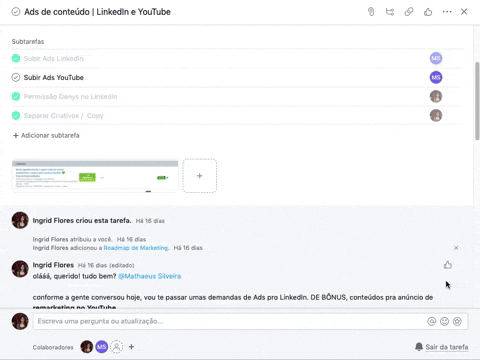
Task: Like Ingrid Flores's comment with thumbs-up
Action: 448,265
